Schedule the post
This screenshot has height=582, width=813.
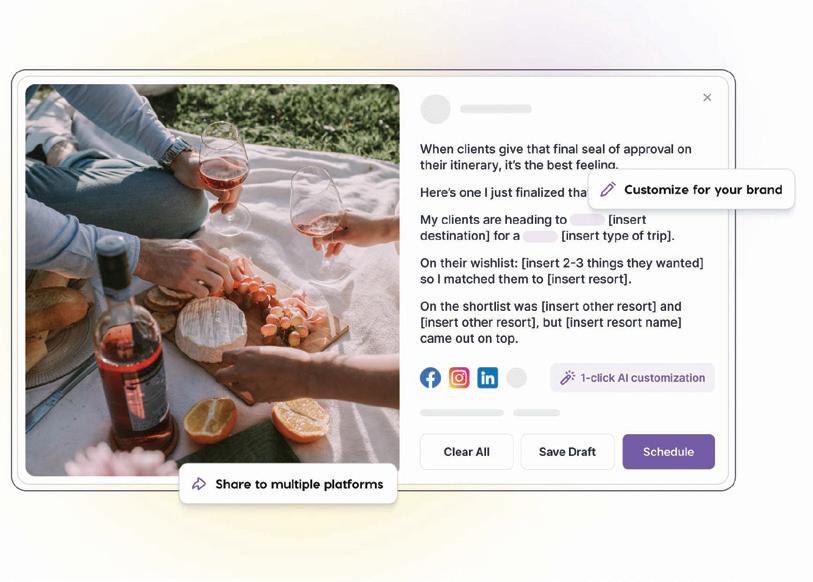click(668, 452)
